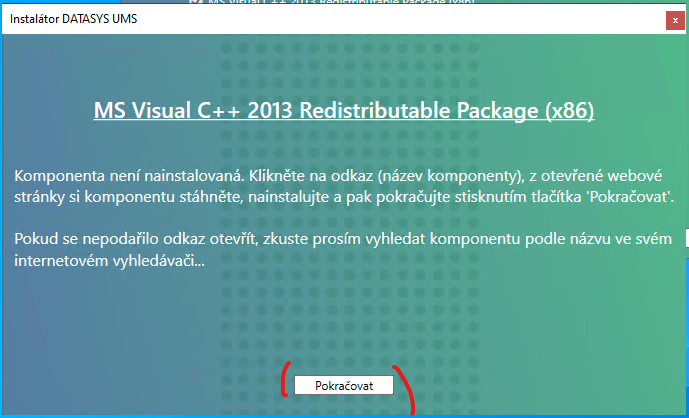The height and width of the screenshot is (418, 689).
Task: Click the '(x86)' part of the heading link
Action: pos(570,109)
